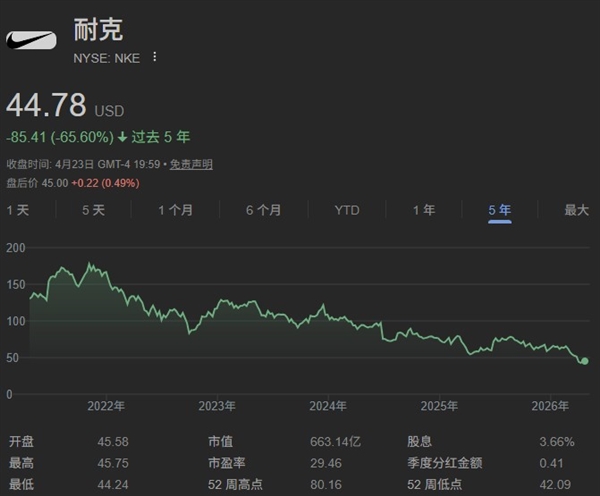
Task: Click the Nike swoosh logo
Action: [32, 41]
